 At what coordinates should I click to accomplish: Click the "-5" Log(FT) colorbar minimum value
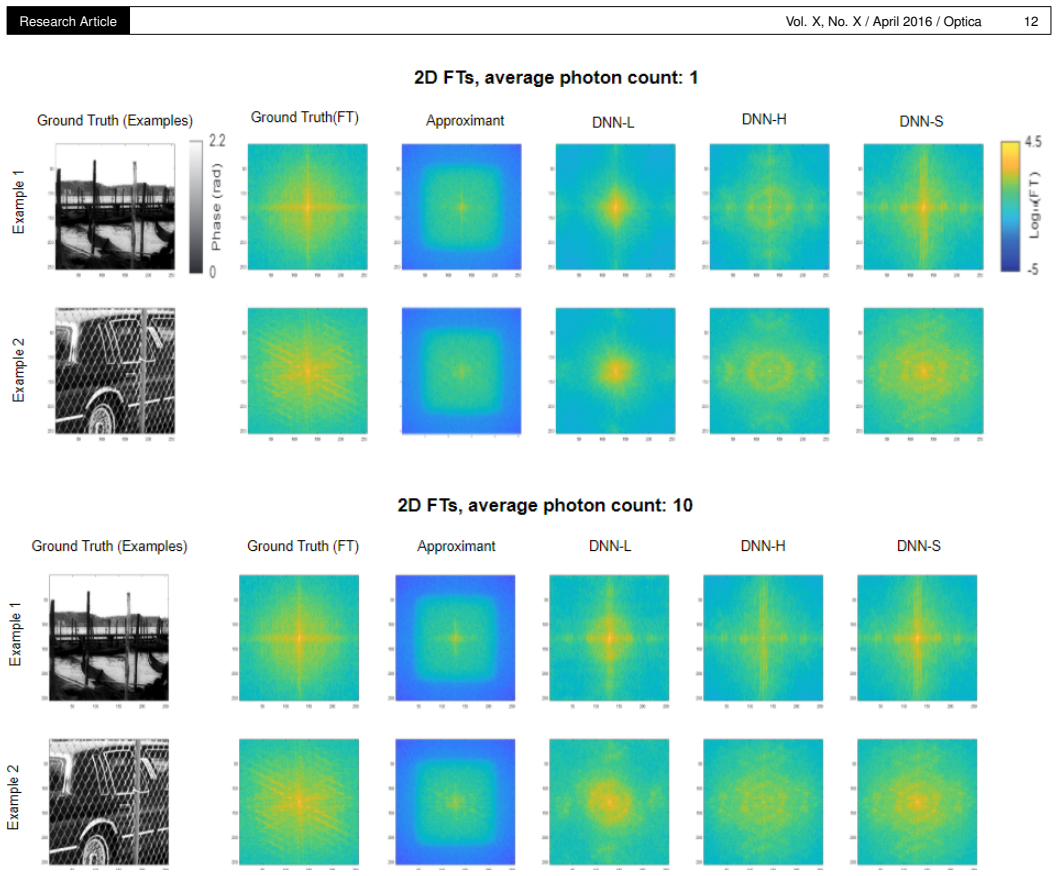point(1032,269)
